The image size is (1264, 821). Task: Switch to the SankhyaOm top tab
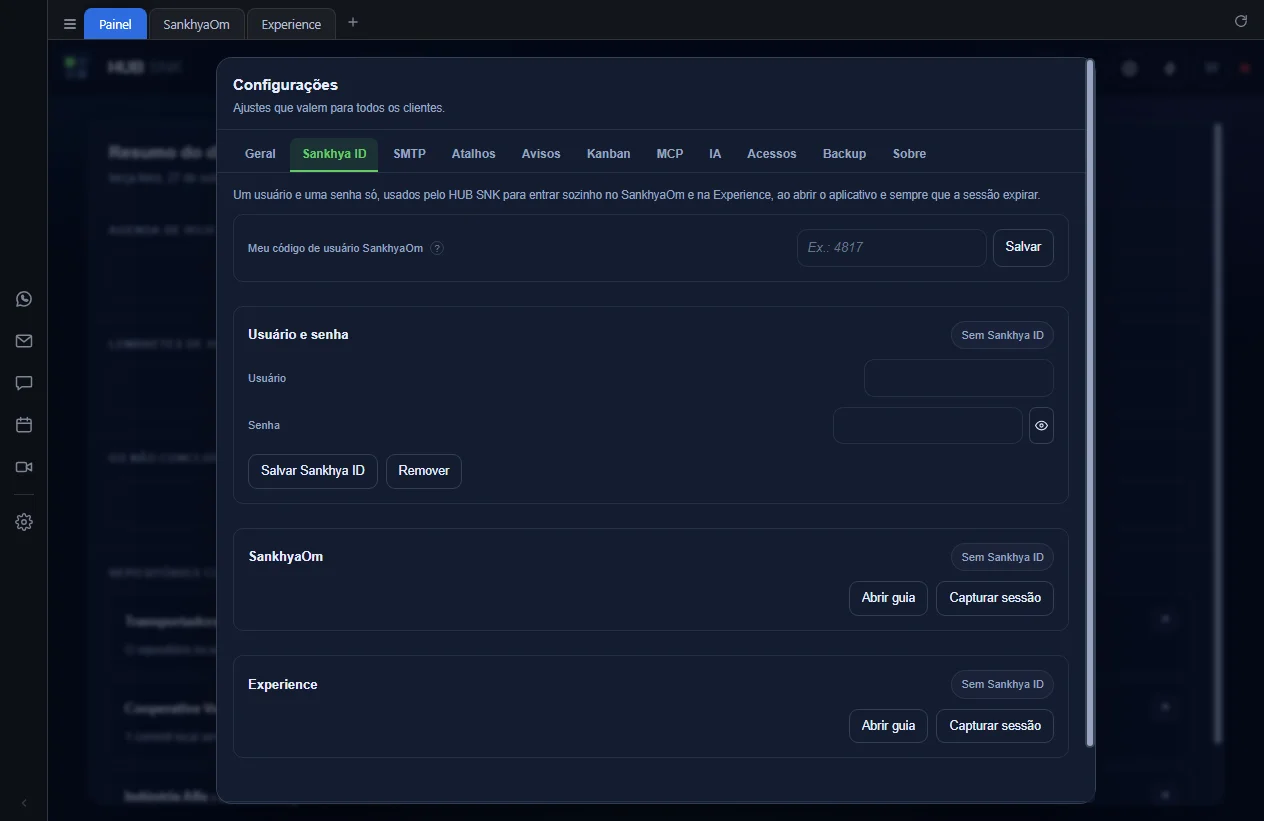pos(196,24)
